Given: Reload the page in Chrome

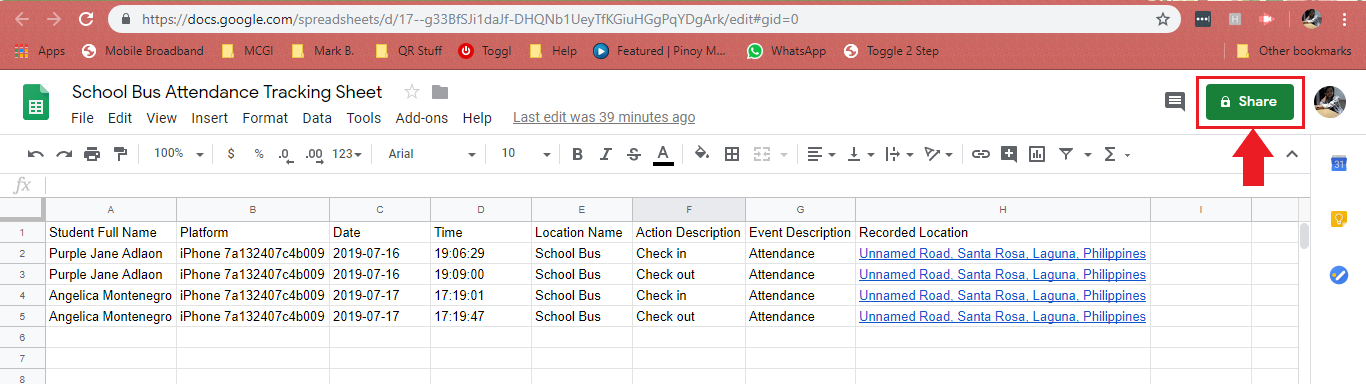Looking at the screenshot, I should click(86, 19).
